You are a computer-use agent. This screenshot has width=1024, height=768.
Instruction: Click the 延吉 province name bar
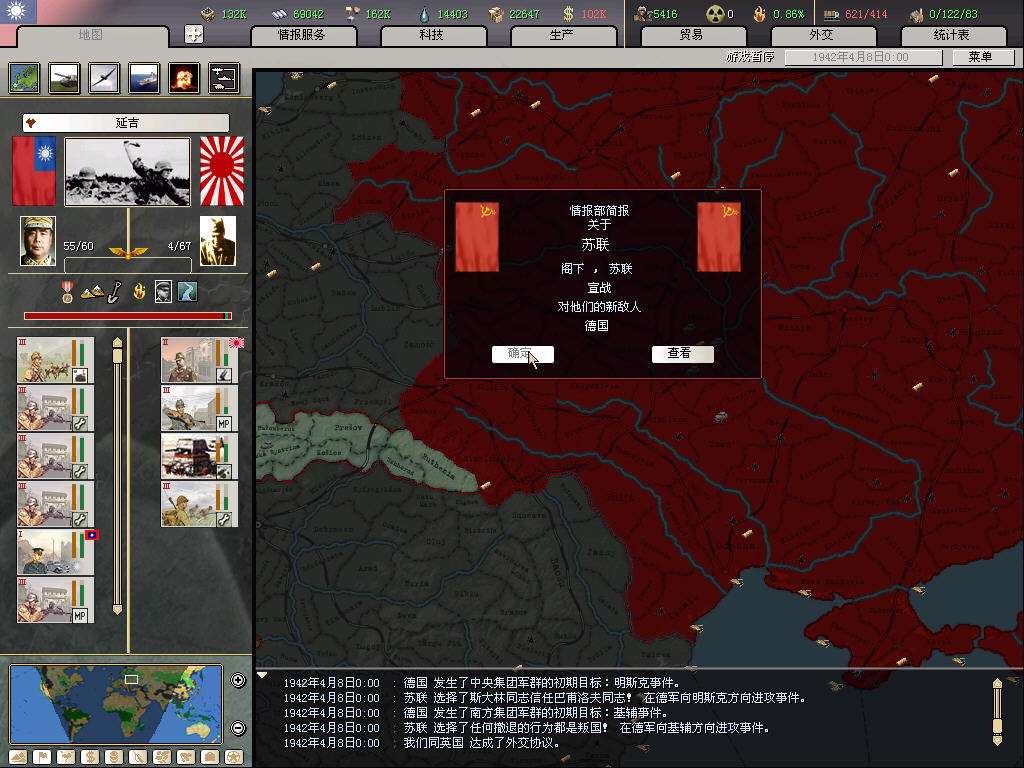[126, 123]
